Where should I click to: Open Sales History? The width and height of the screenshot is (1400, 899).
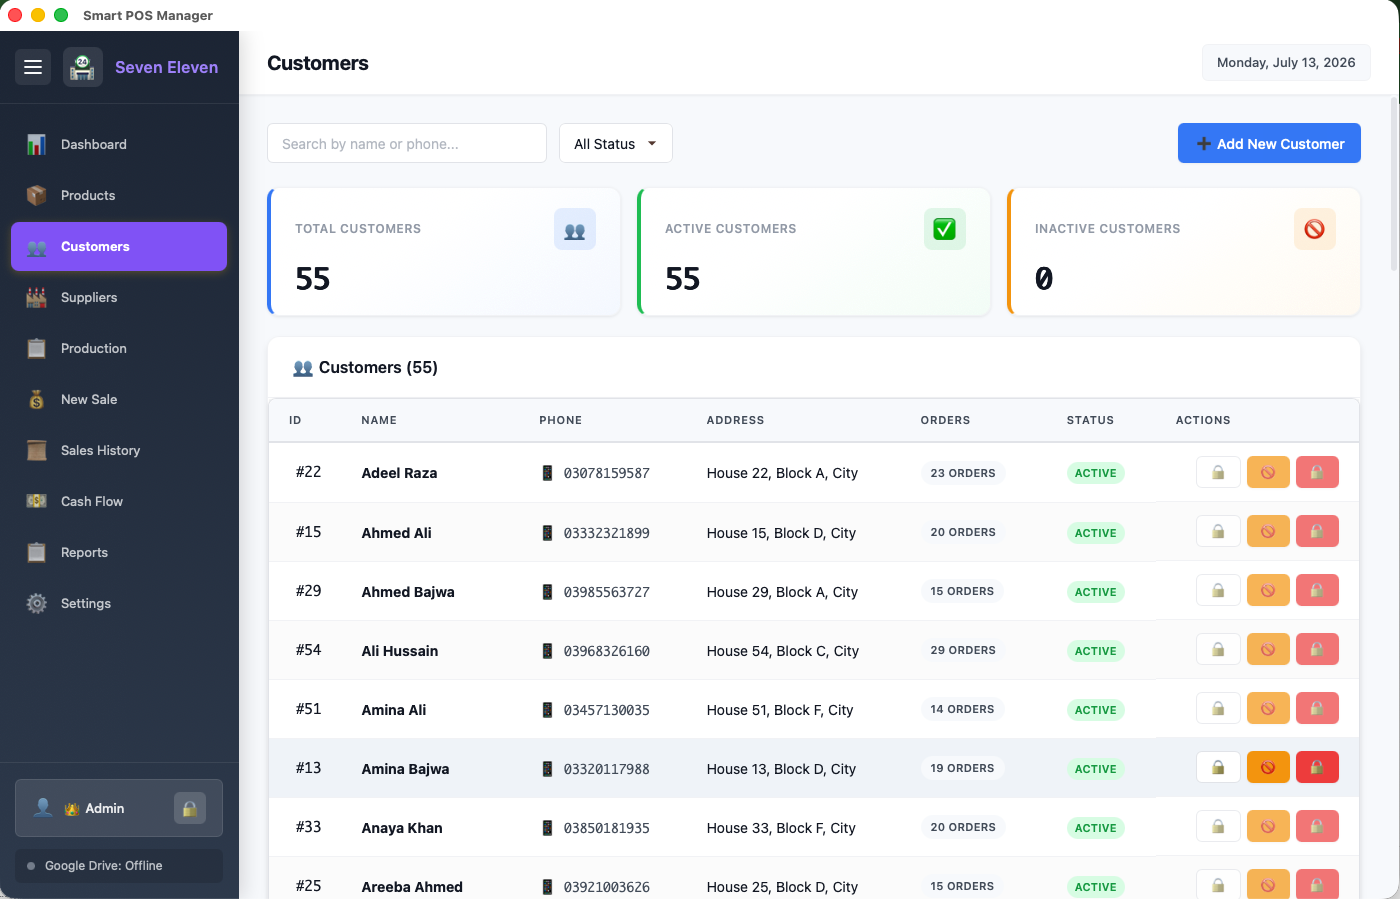pos(119,450)
